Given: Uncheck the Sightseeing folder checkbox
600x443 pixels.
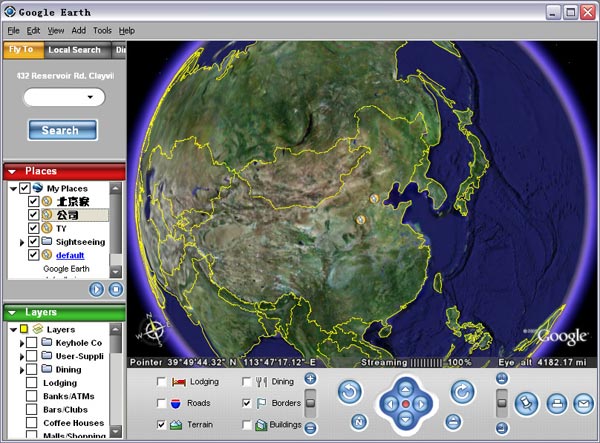Looking at the screenshot, I should coord(34,241).
